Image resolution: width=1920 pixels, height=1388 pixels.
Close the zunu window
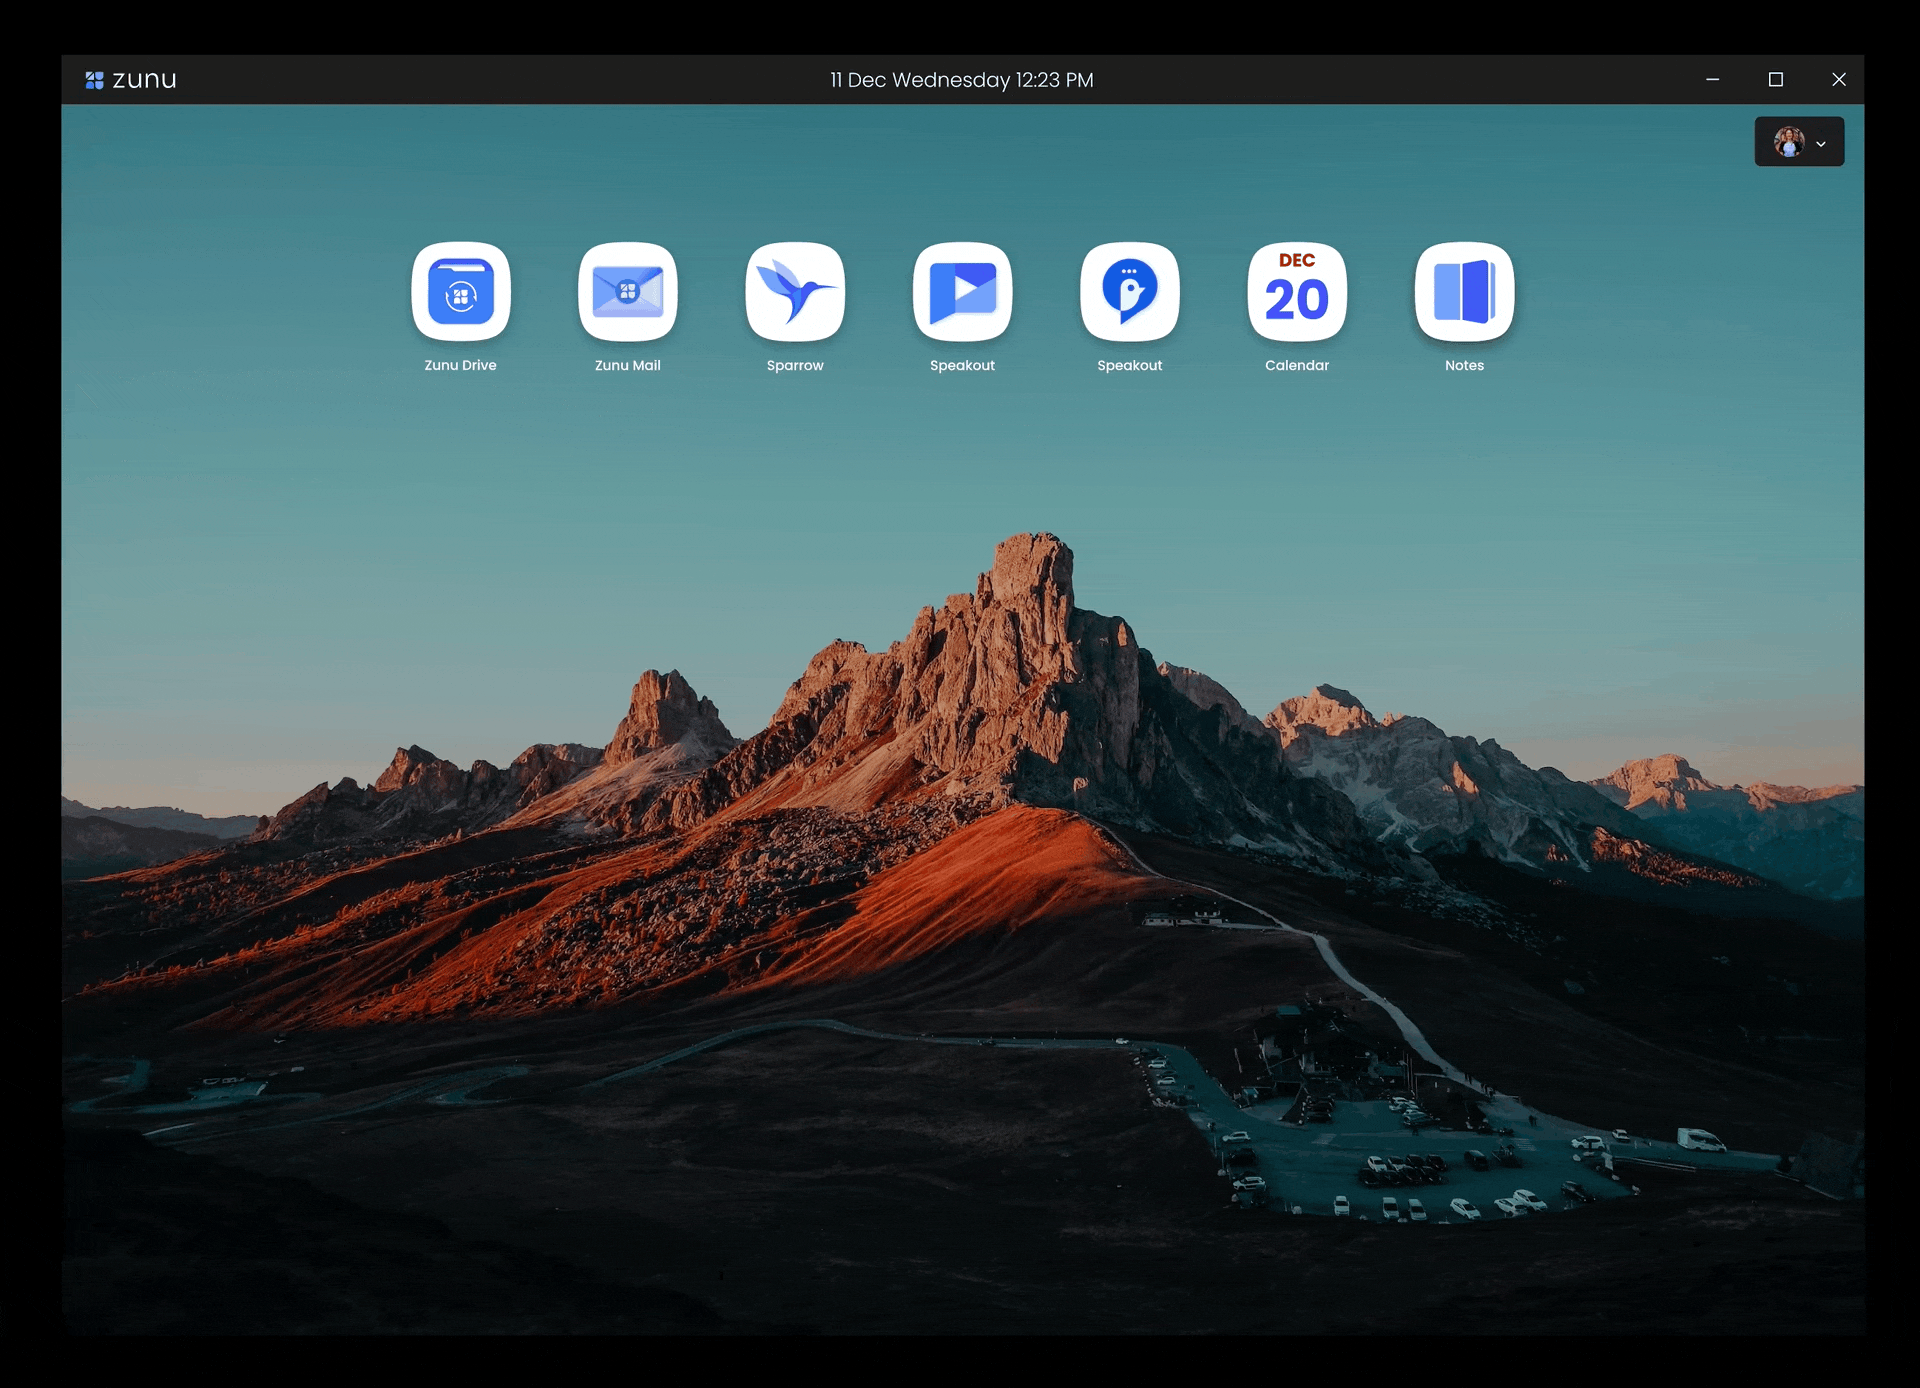[1838, 80]
